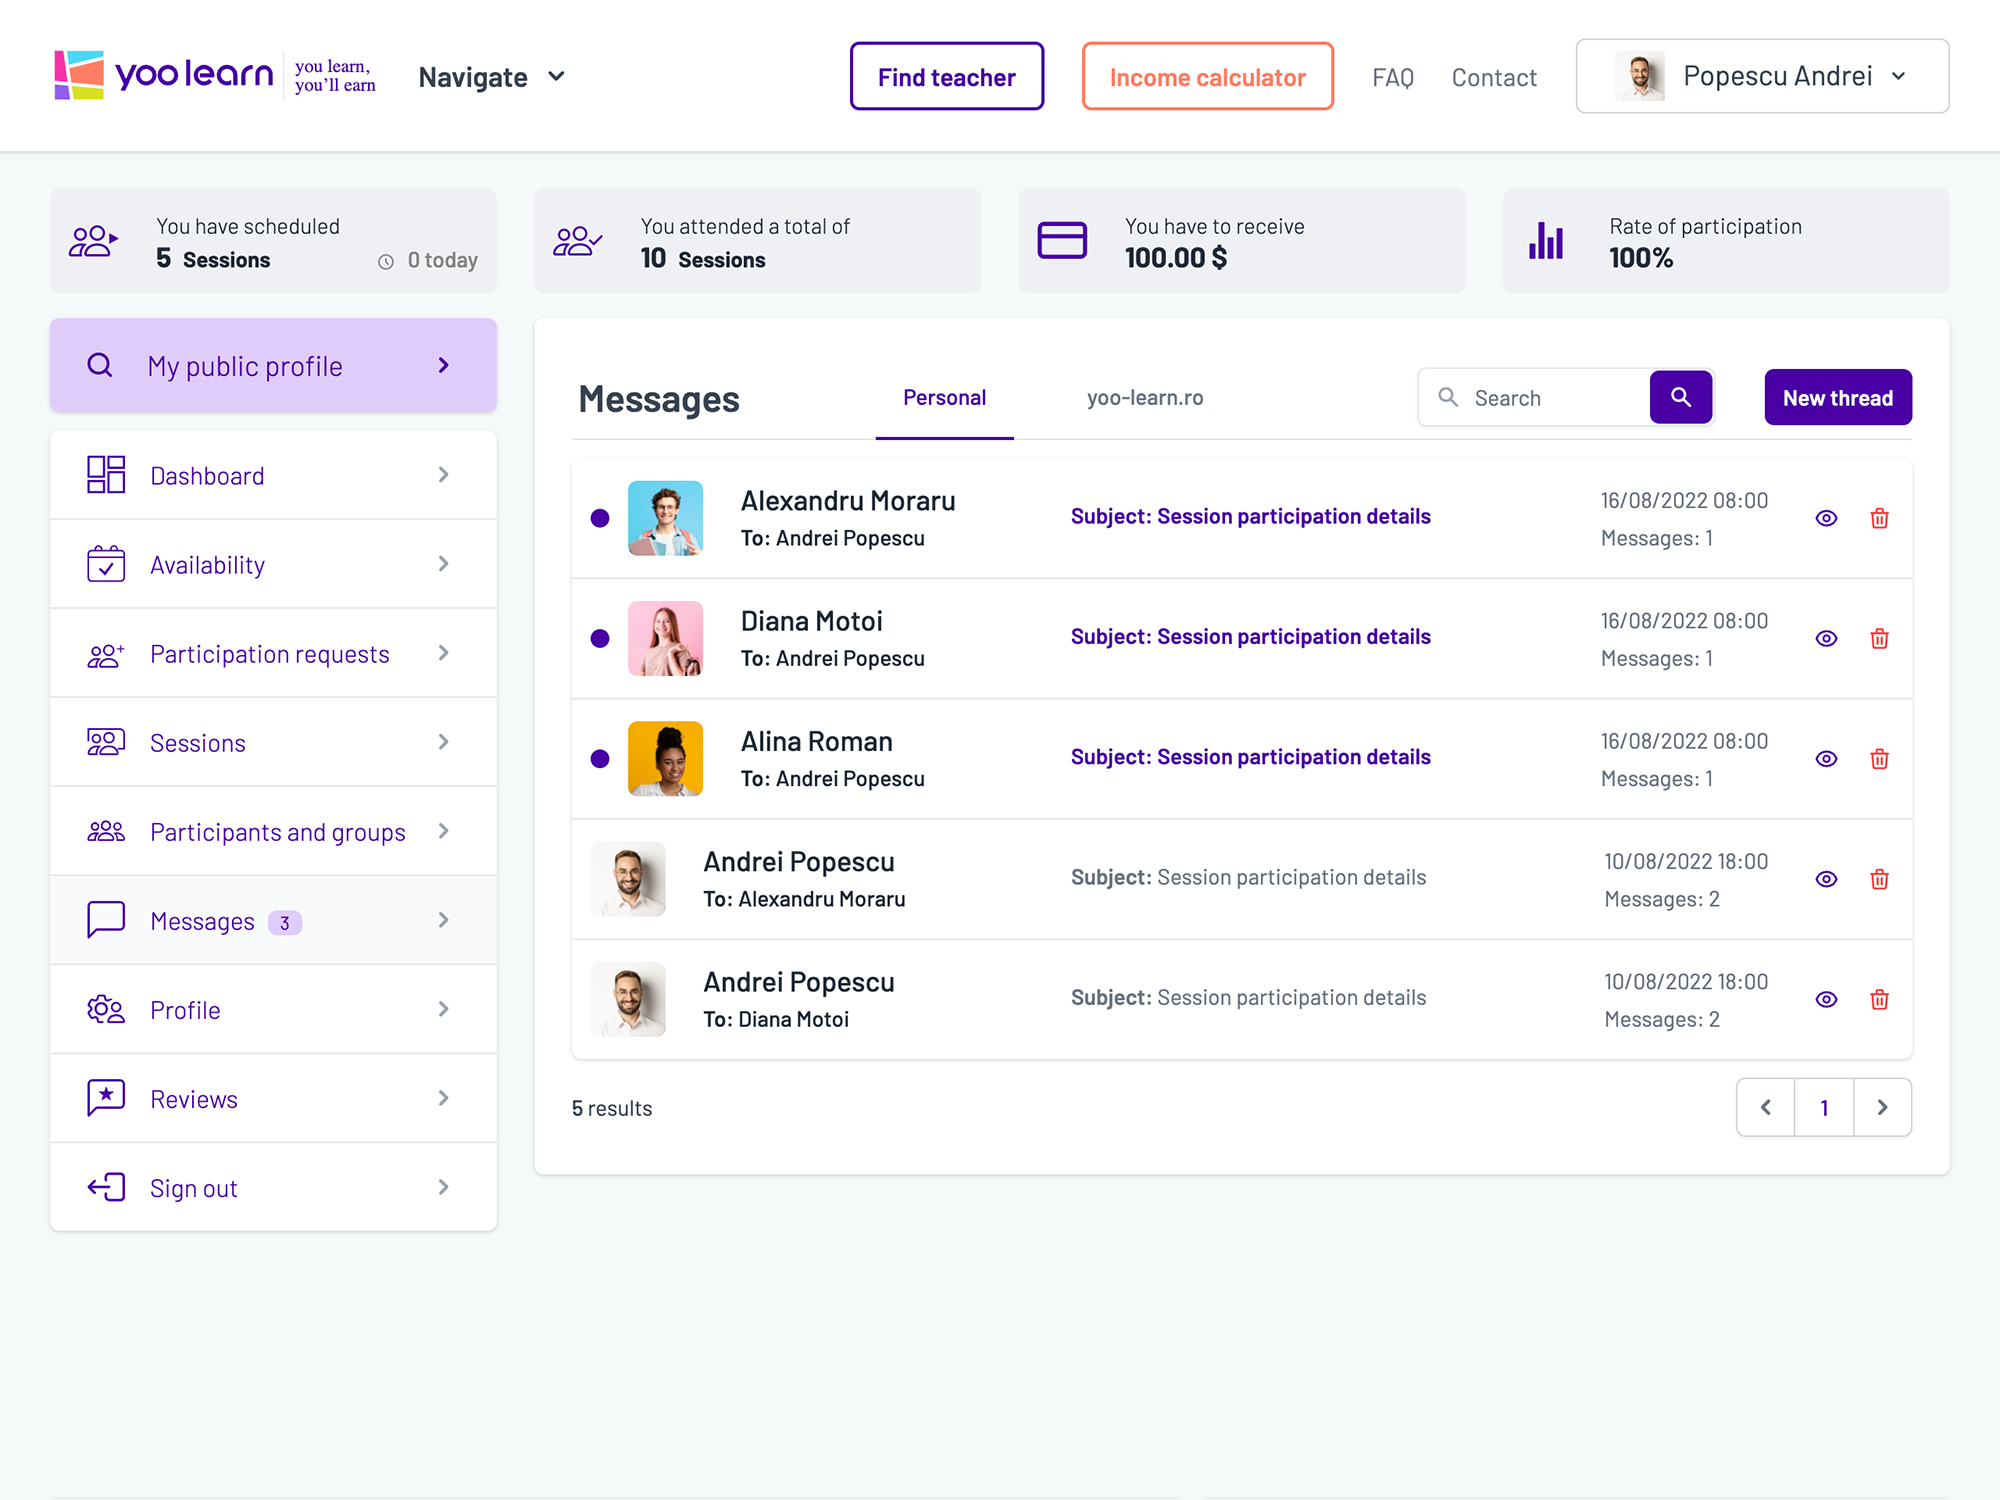This screenshot has width=2000, height=1500.
Task: Click the New thread button
Action: [x=1837, y=398]
